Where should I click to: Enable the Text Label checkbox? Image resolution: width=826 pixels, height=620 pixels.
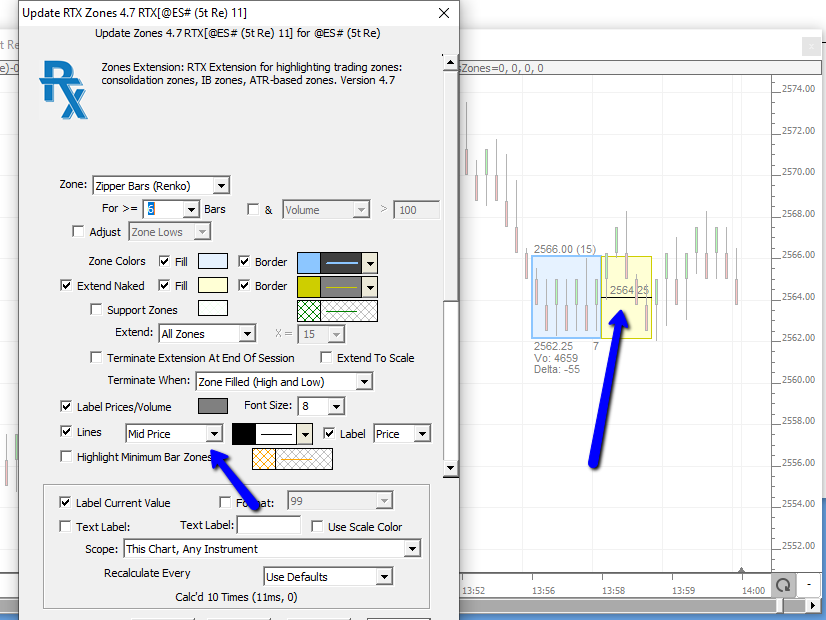coord(65,526)
